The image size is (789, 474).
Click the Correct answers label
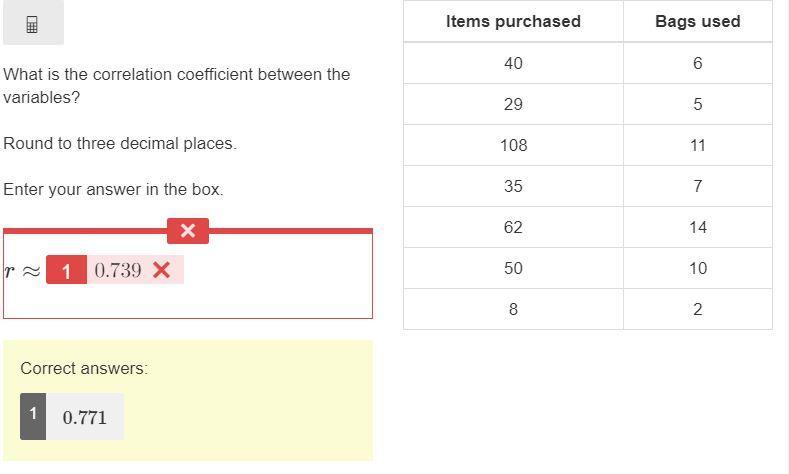click(x=84, y=368)
